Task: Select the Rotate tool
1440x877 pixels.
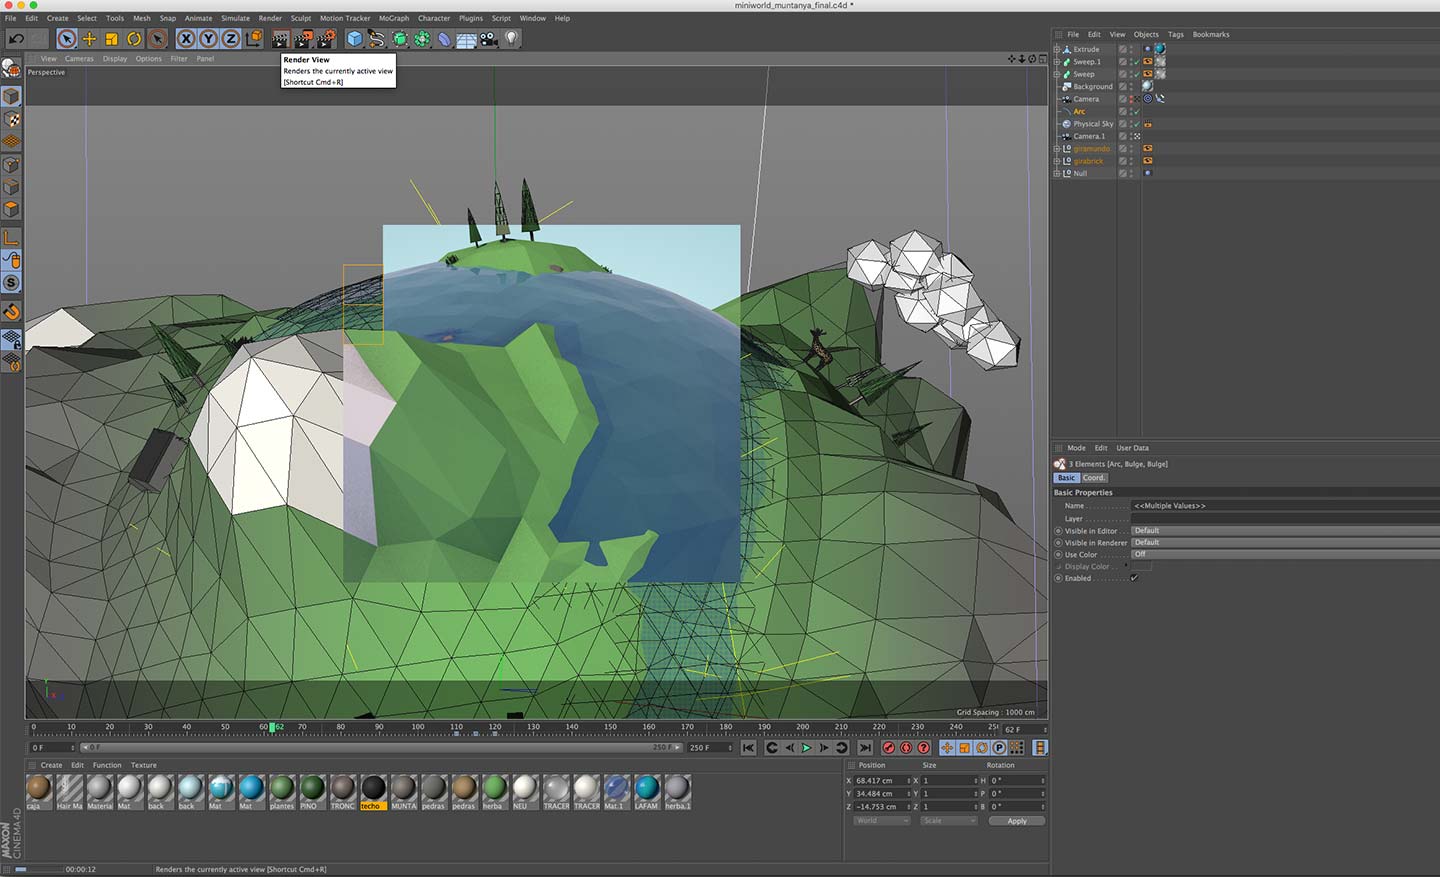Action: click(x=134, y=39)
